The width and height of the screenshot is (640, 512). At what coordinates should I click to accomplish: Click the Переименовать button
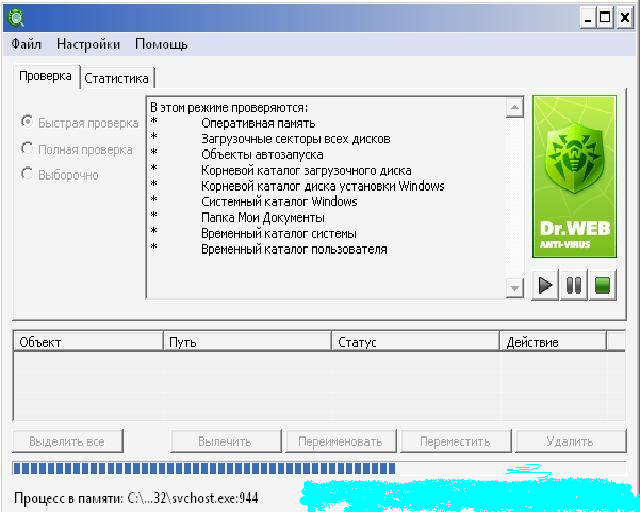tap(340, 441)
